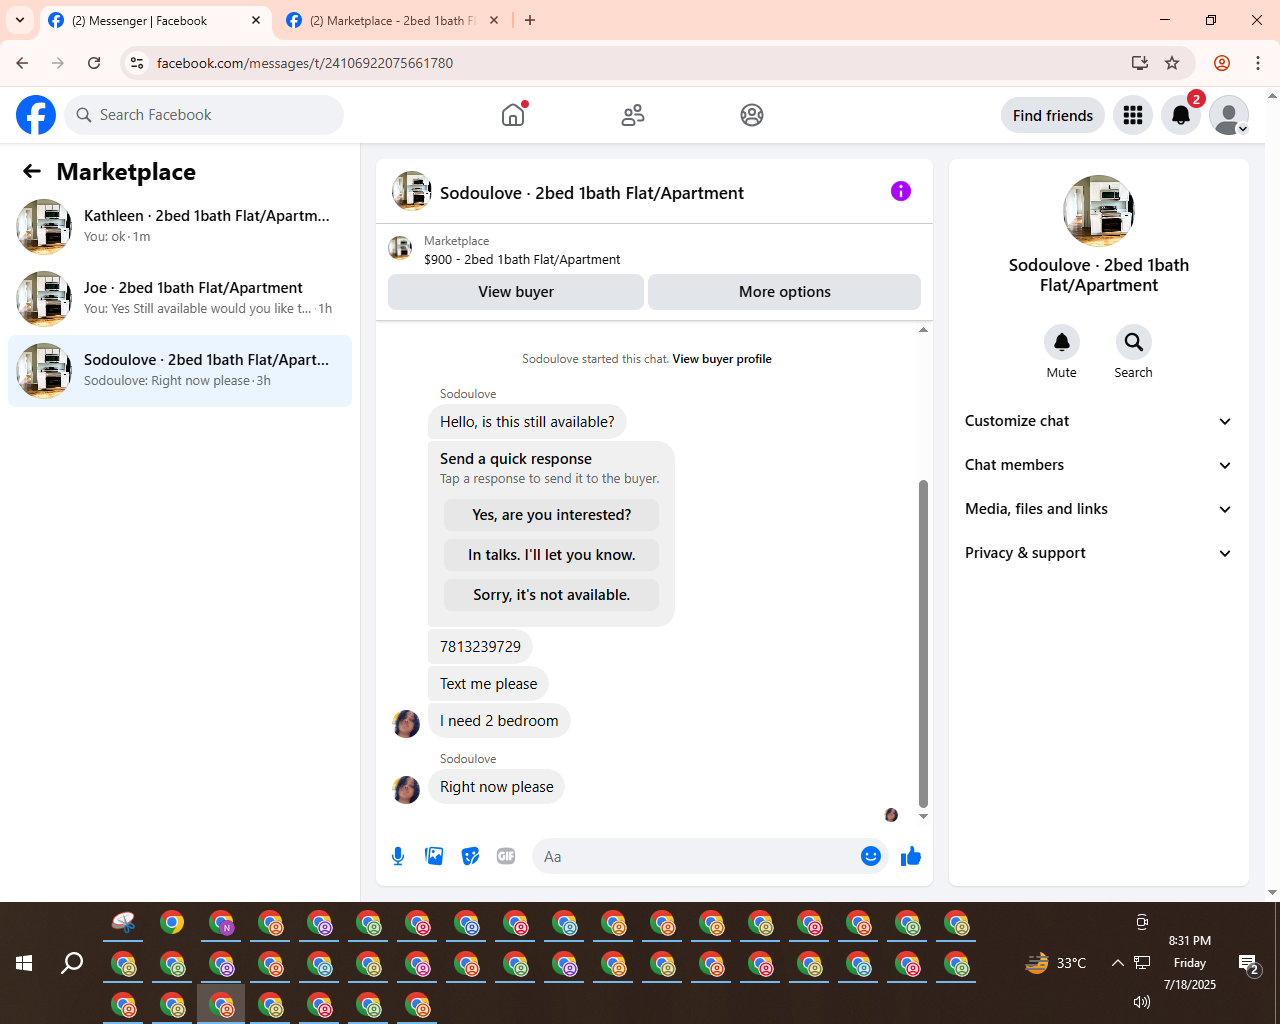Open account profile avatar menu
Screen dimensions: 1280x1024
click(x=1229, y=115)
